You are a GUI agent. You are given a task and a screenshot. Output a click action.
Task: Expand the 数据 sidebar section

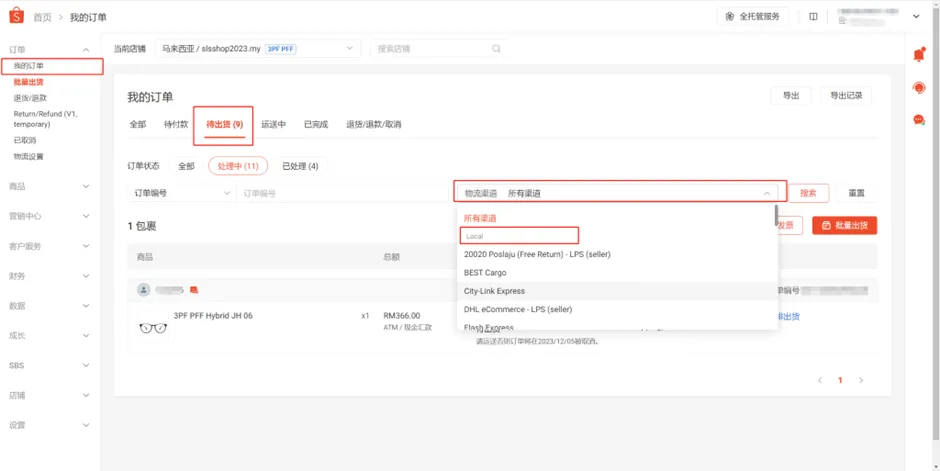[x=86, y=306]
